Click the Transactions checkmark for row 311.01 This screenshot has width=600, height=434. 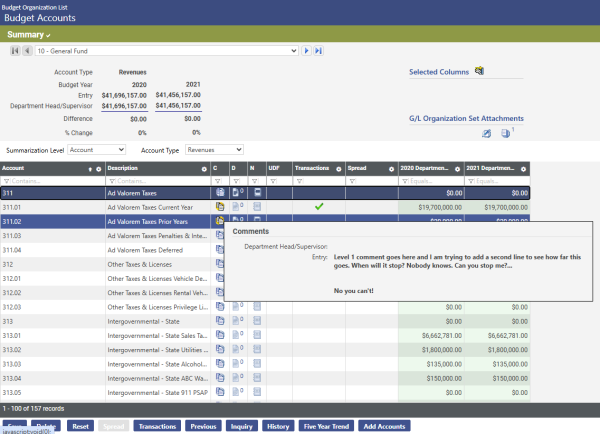(319, 206)
